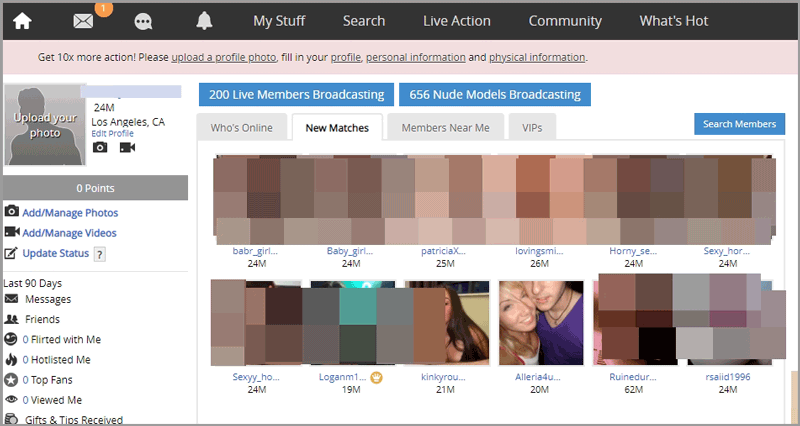
Task: Show notifications via the bell icon
Action: click(x=204, y=21)
